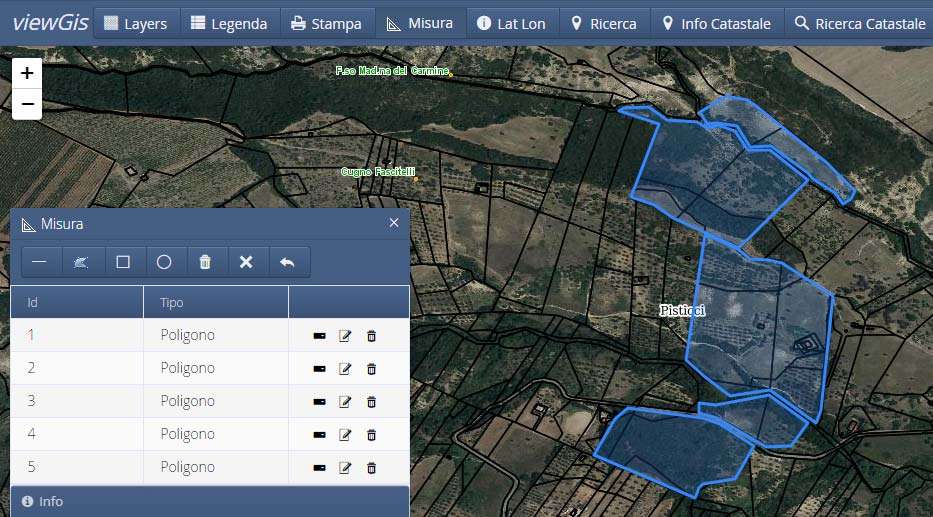Delete polygon 5 using its trash icon
Screen dimensions: 933x517
pos(371,468)
